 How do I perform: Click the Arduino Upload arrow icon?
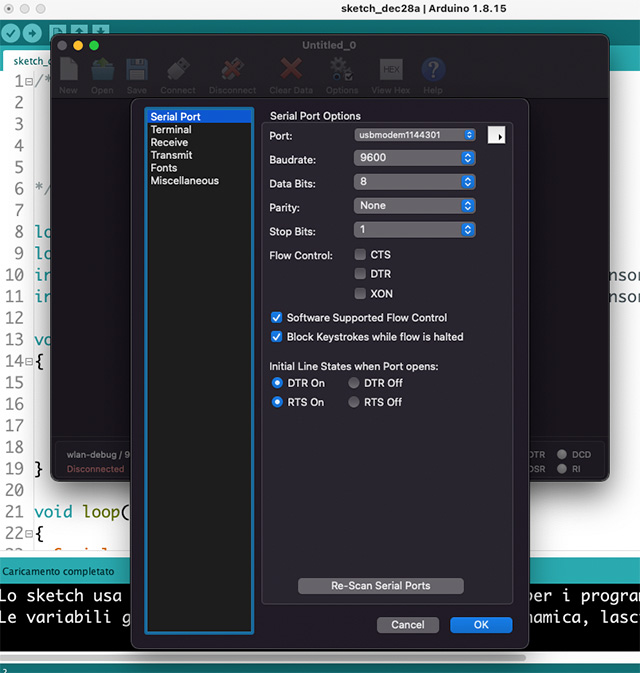pyautogui.click(x=33, y=33)
